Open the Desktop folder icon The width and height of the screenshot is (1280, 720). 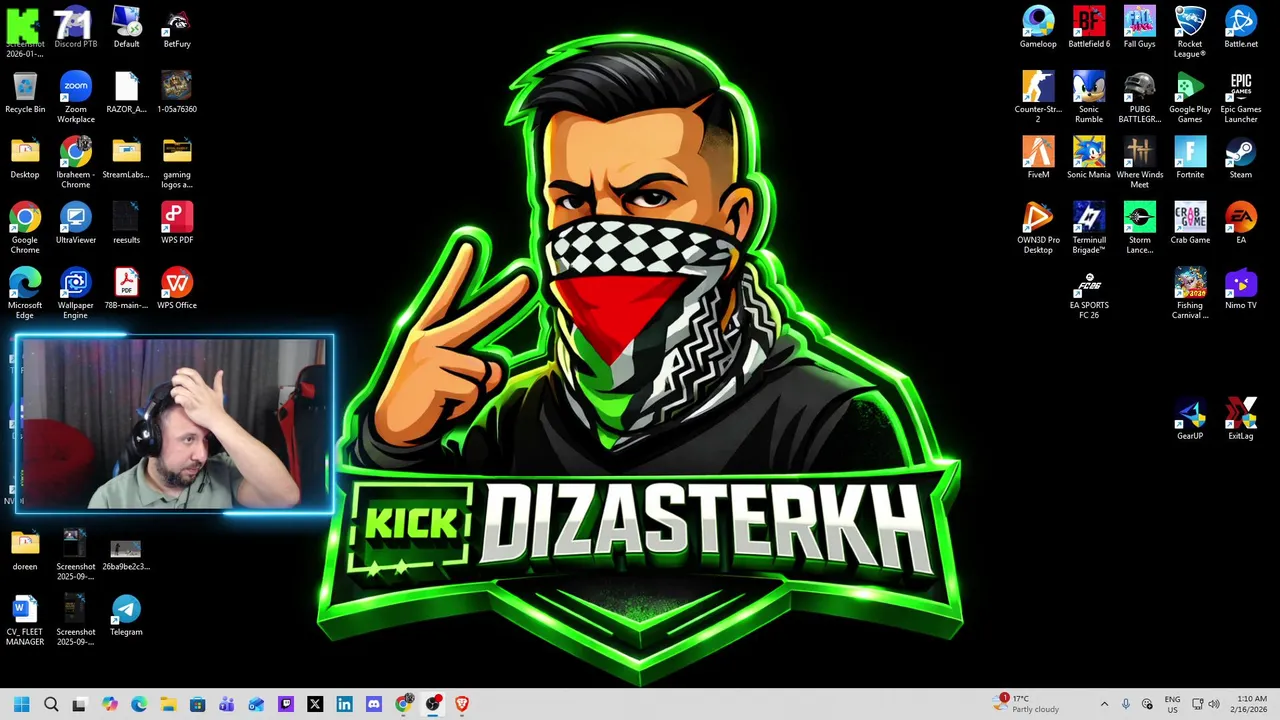25,157
